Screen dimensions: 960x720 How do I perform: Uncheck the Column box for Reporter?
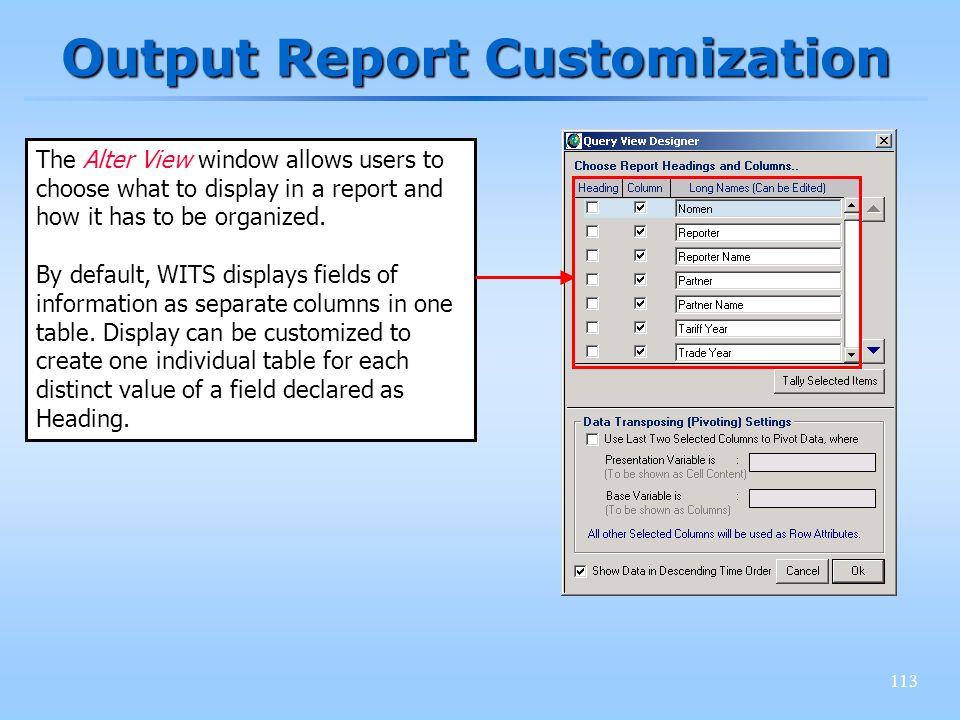(x=640, y=231)
